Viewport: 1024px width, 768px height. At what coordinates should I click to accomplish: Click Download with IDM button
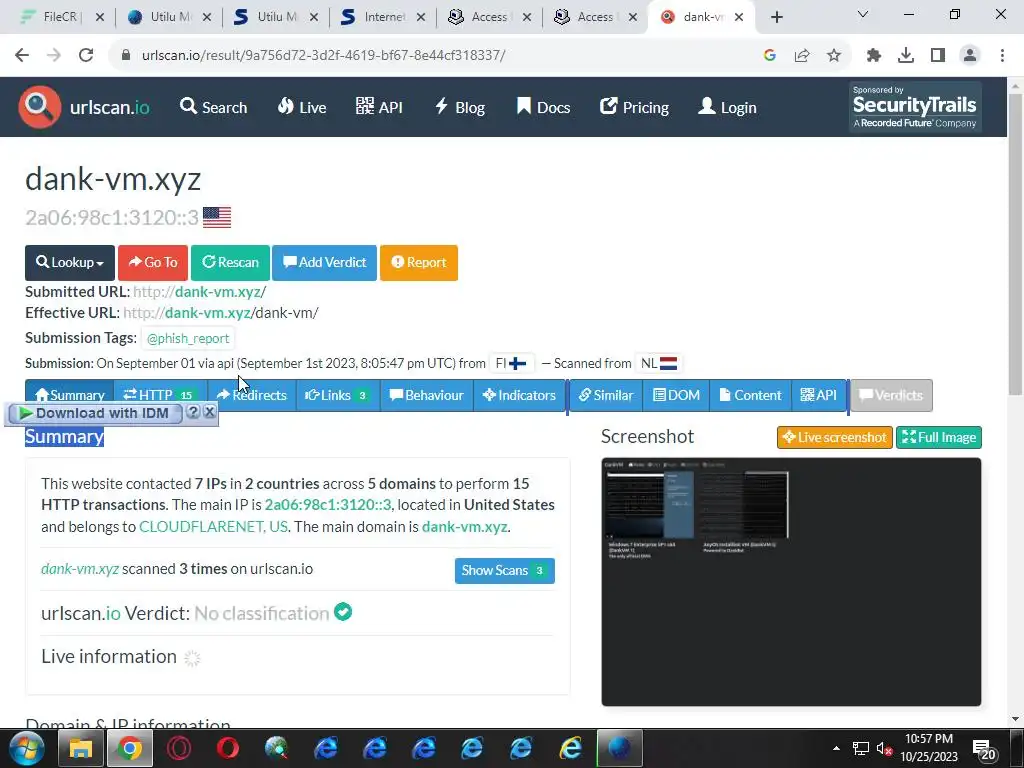[x=94, y=413]
